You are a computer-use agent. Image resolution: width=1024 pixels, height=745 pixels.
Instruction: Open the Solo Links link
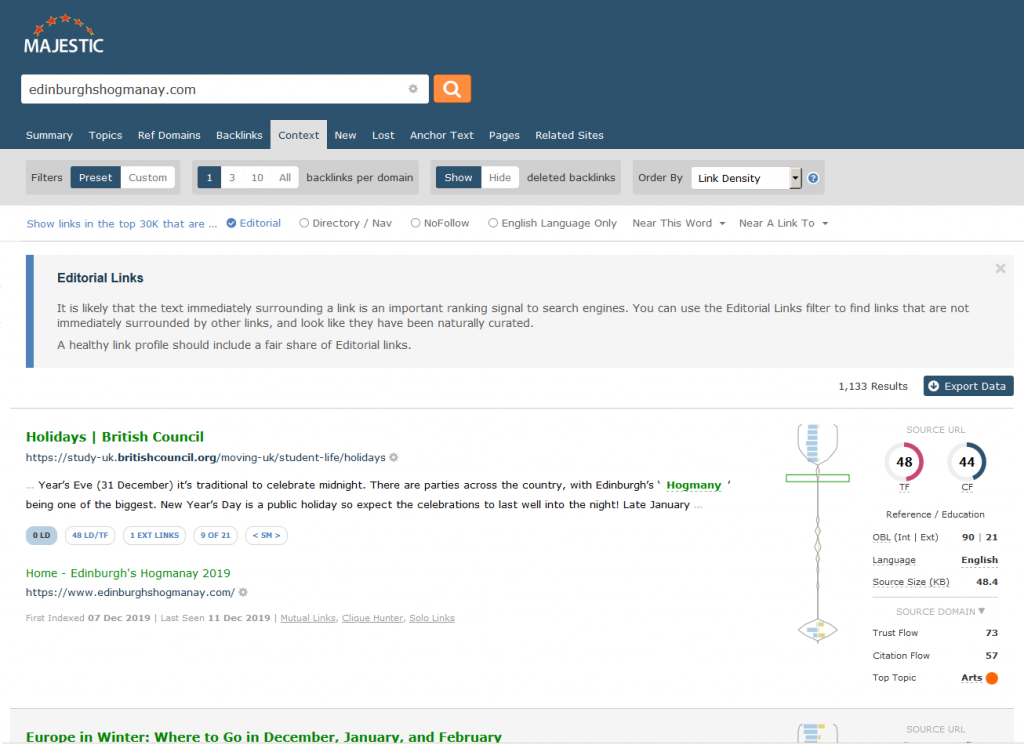pyautogui.click(x=432, y=618)
